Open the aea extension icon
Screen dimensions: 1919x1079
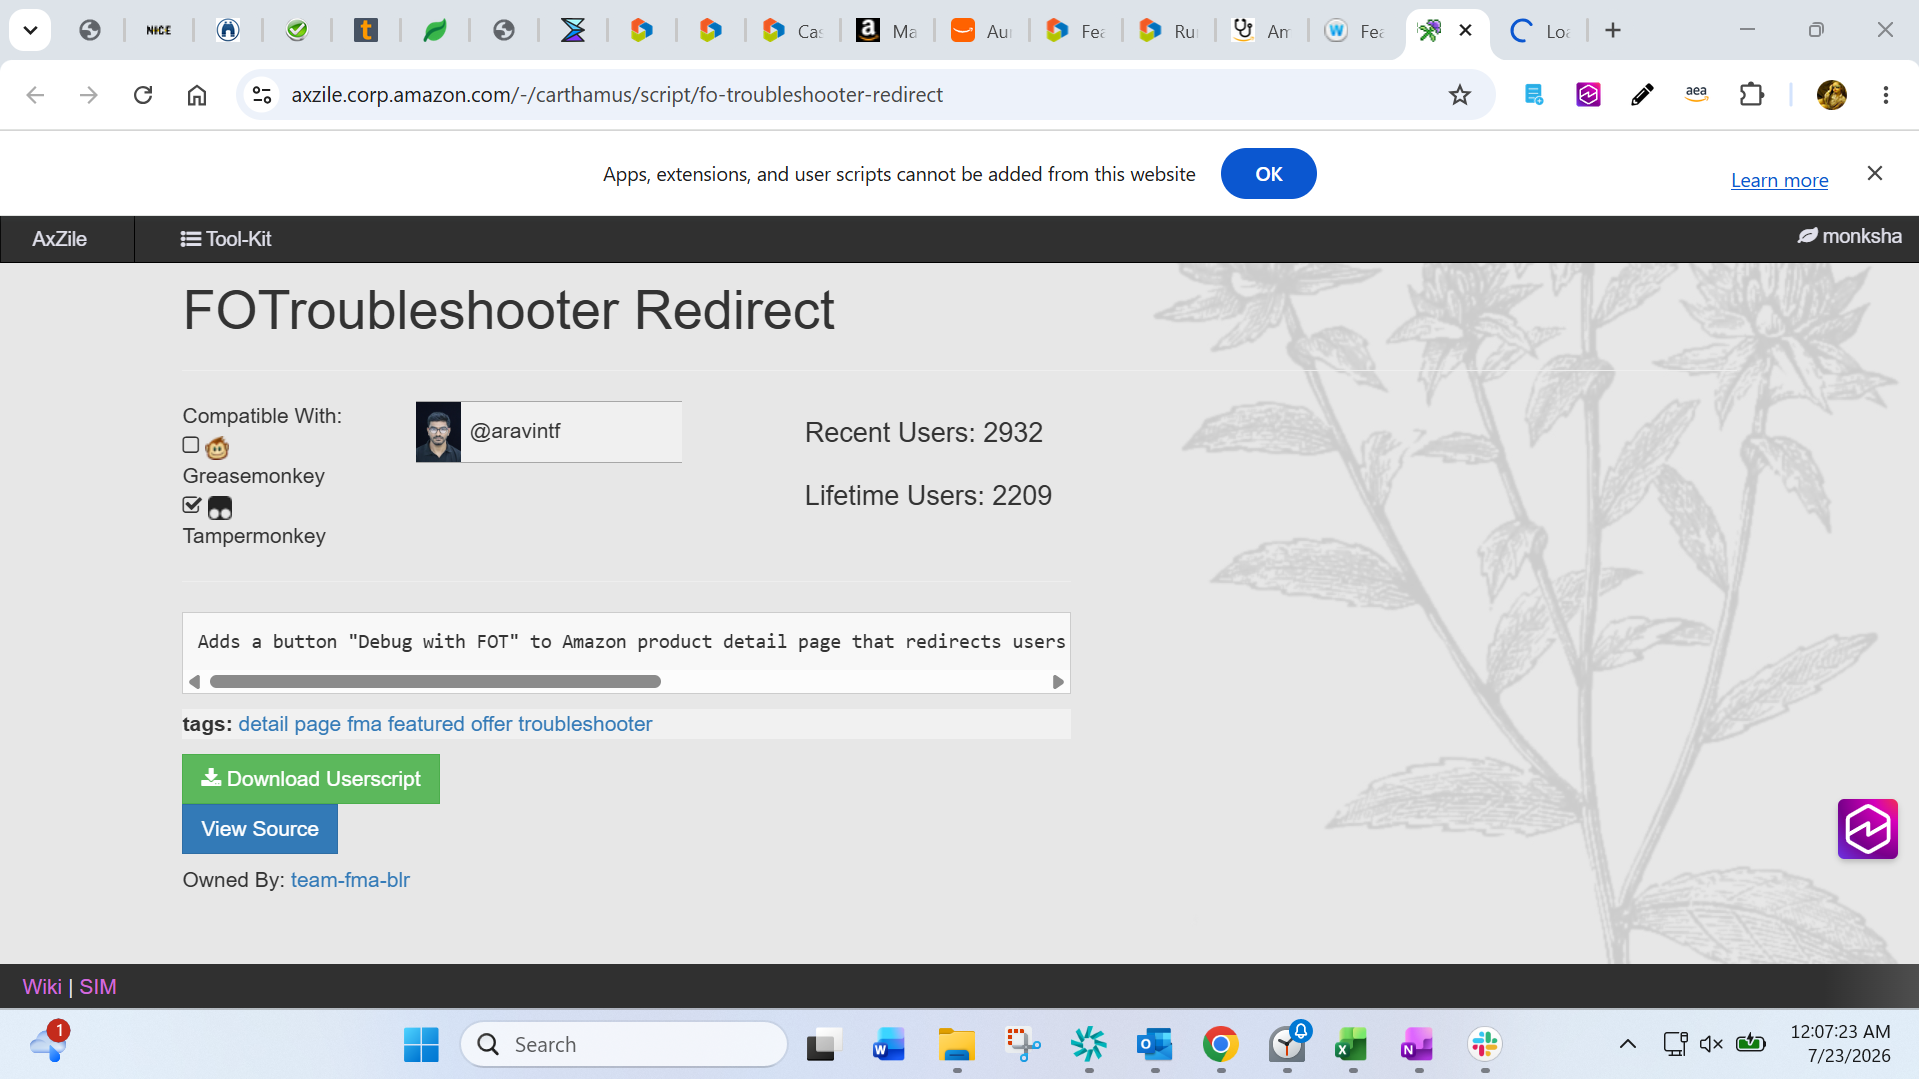[x=1696, y=95]
